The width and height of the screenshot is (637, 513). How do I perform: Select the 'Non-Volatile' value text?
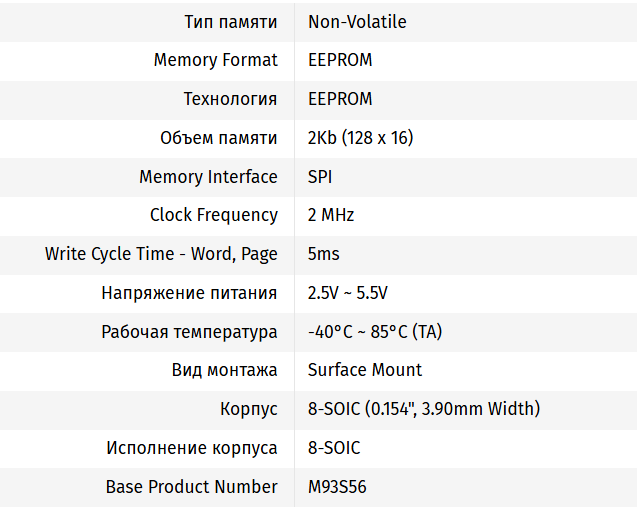coord(357,21)
